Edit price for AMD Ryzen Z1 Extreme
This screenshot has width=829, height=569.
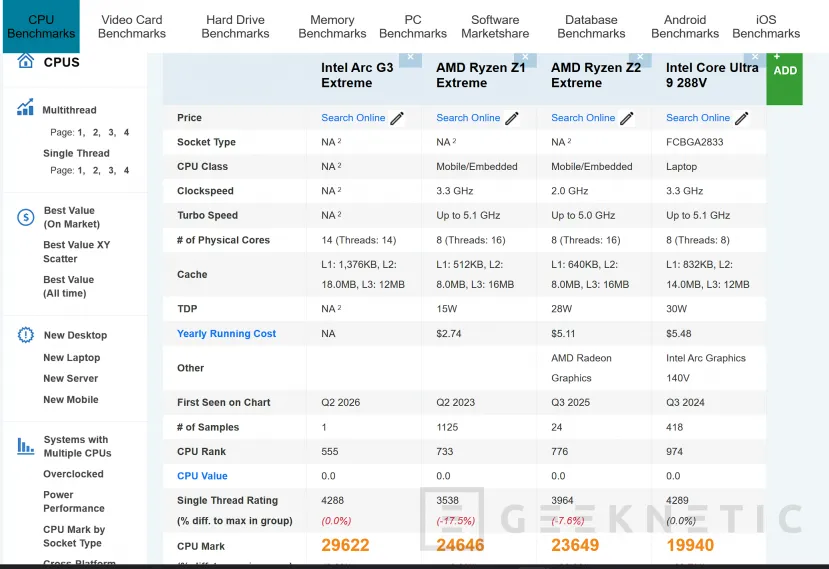point(512,118)
